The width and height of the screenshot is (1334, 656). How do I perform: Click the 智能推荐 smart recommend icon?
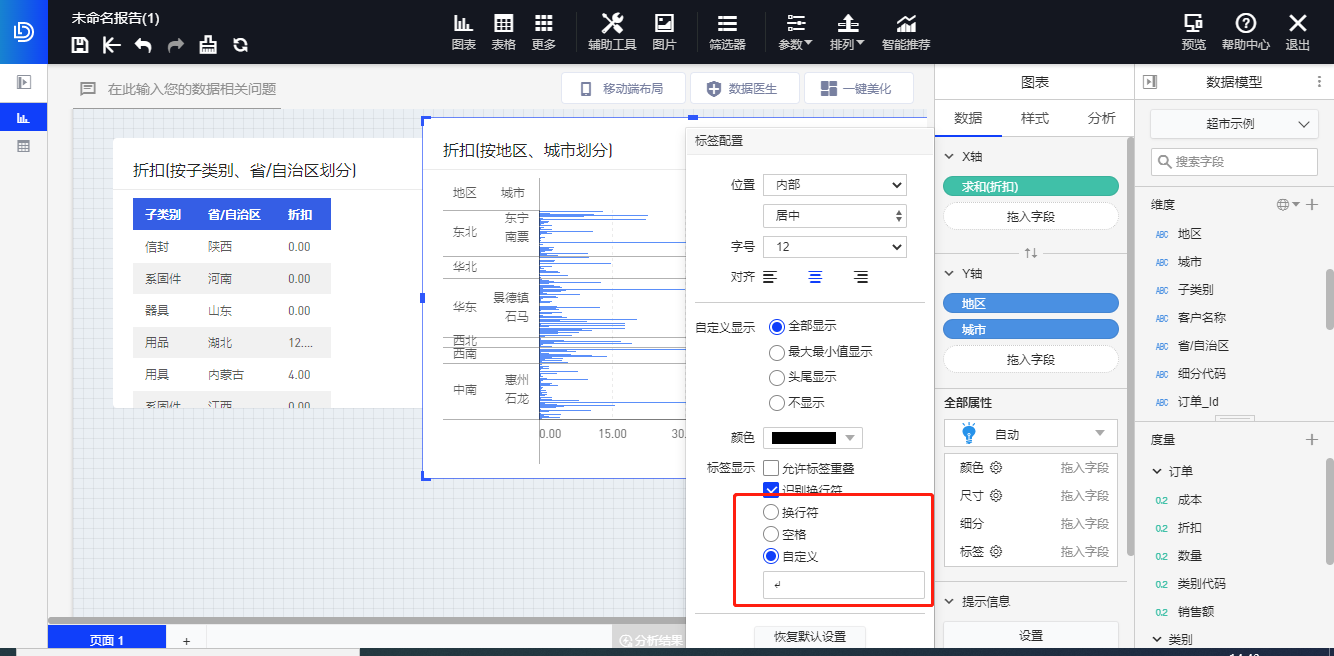pos(905,31)
